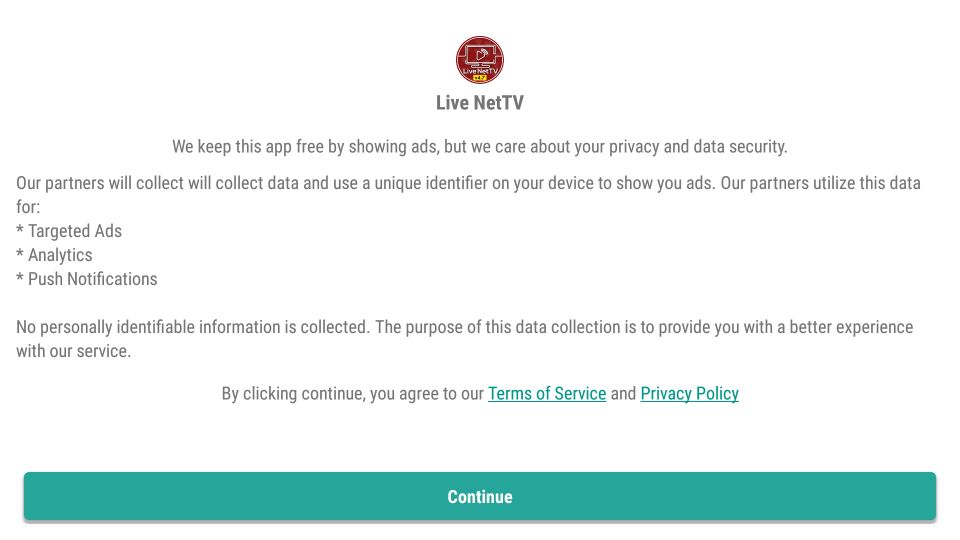Click the 'By clicking continue, you agree' text
This screenshot has height=540, width=960.
[353, 394]
